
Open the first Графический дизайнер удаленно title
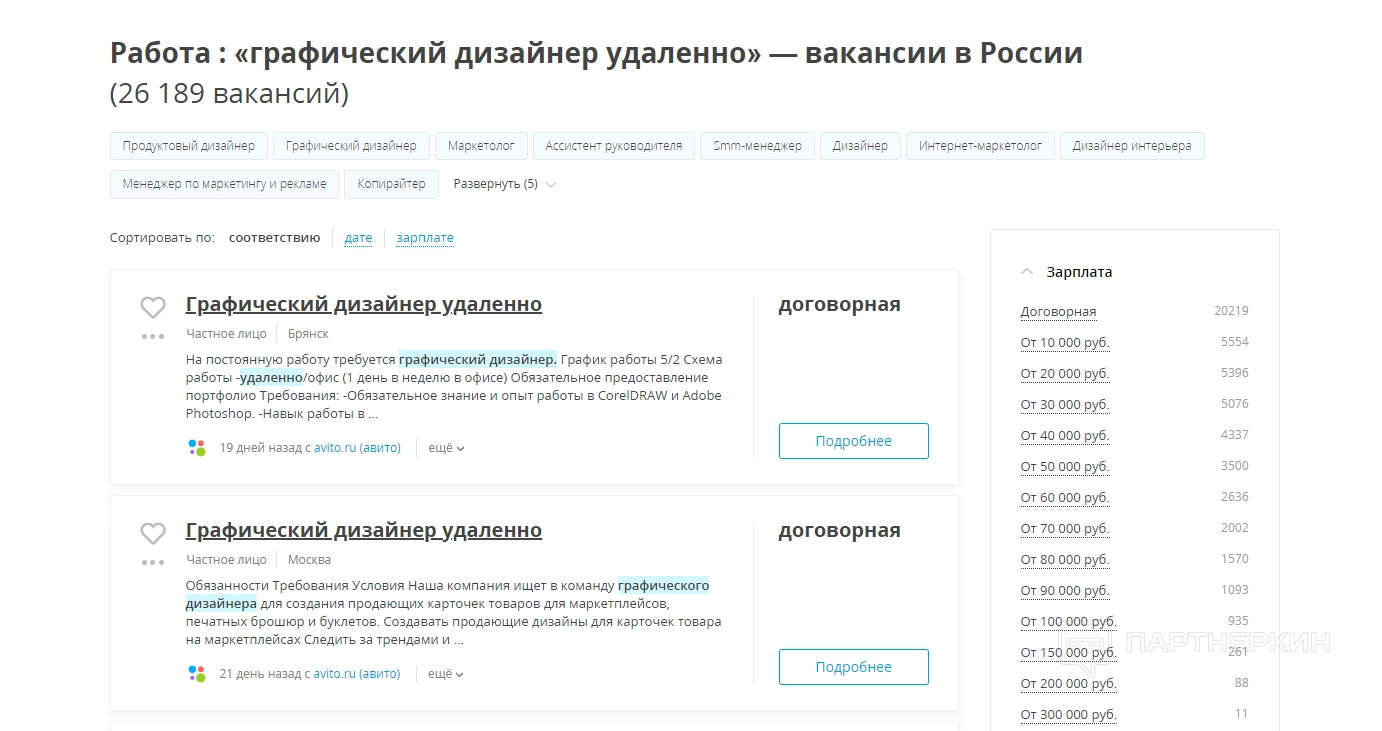(364, 304)
